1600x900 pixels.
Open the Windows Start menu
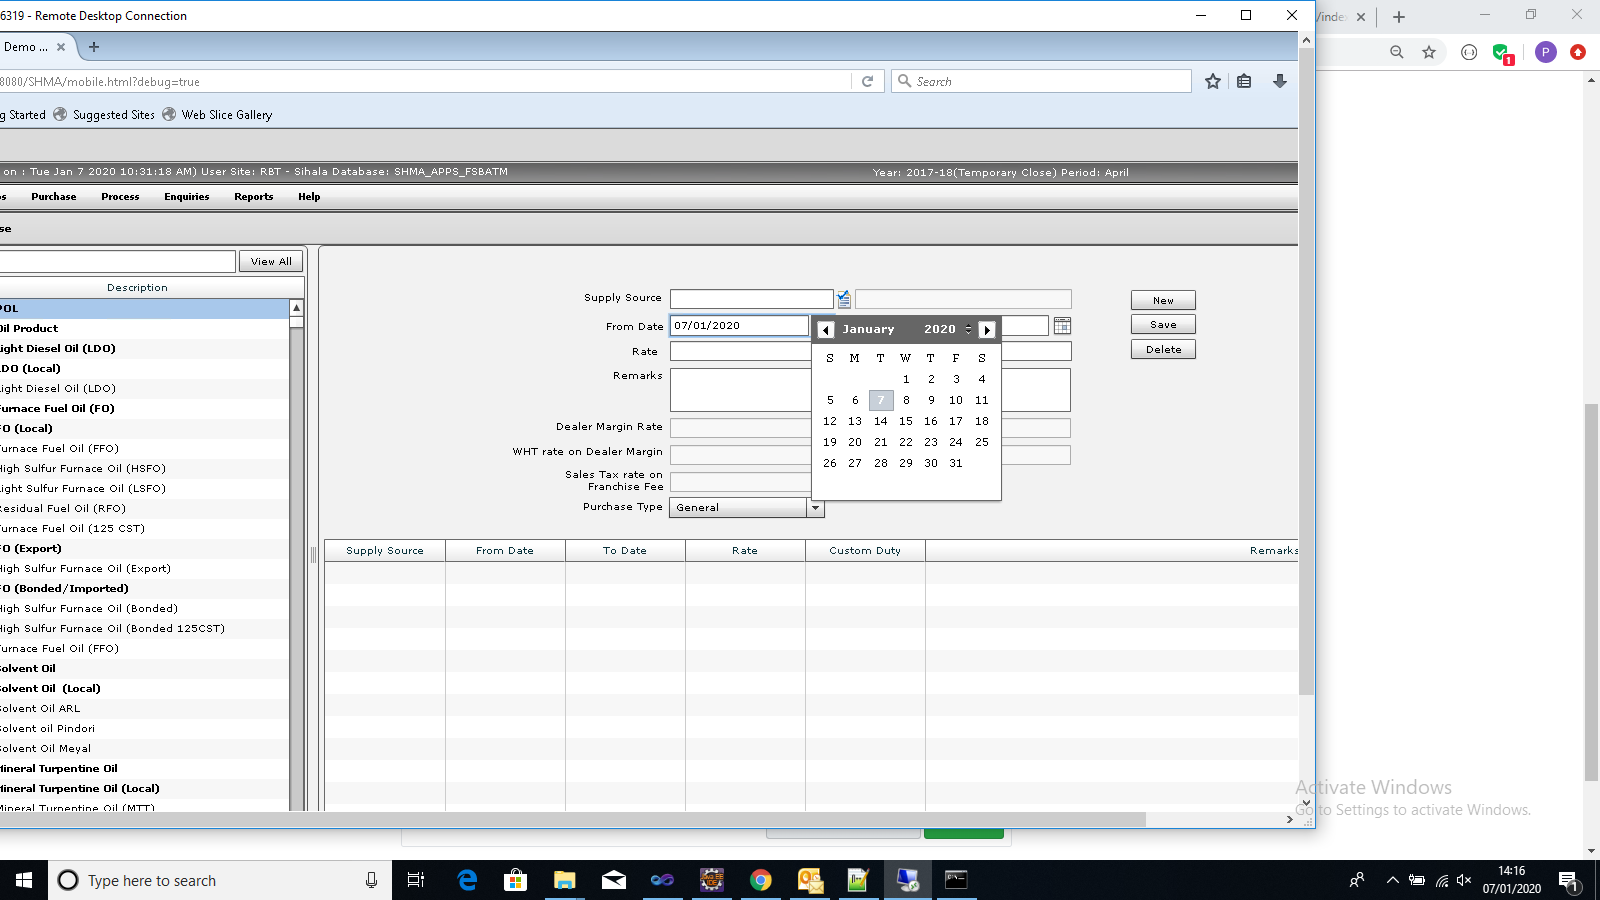click(24, 880)
